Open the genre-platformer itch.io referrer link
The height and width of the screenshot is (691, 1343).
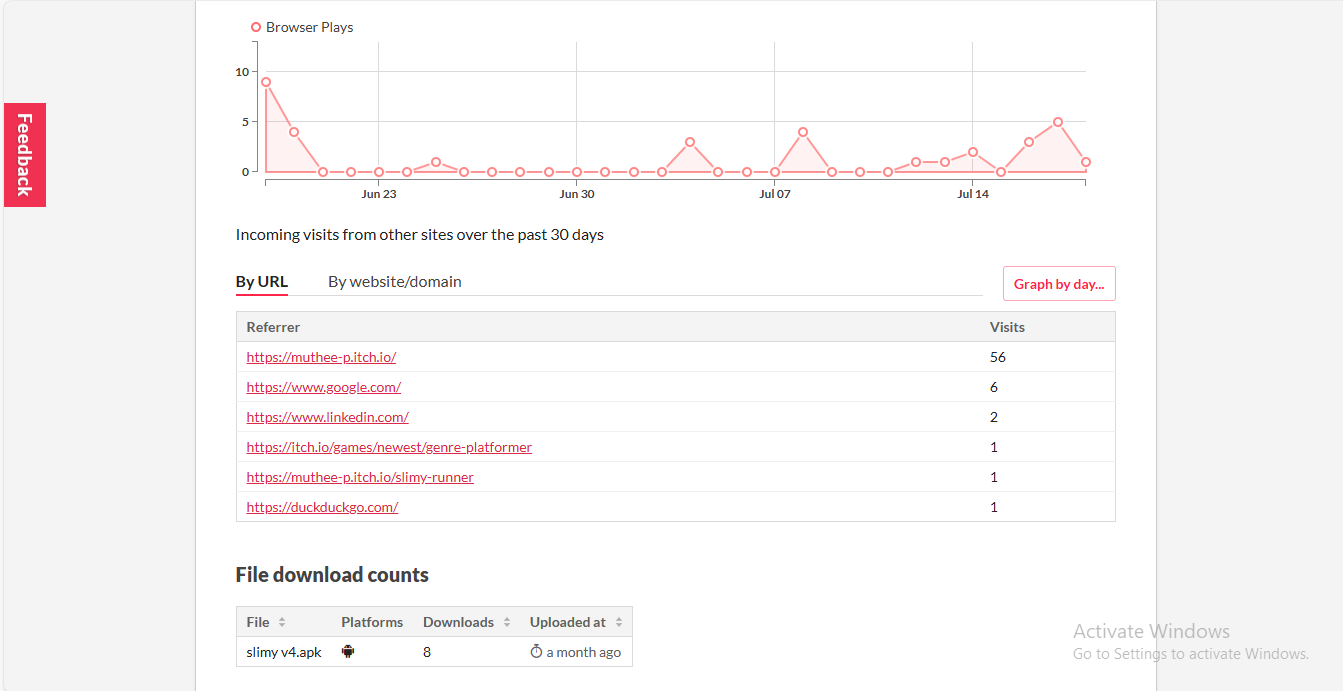389,447
